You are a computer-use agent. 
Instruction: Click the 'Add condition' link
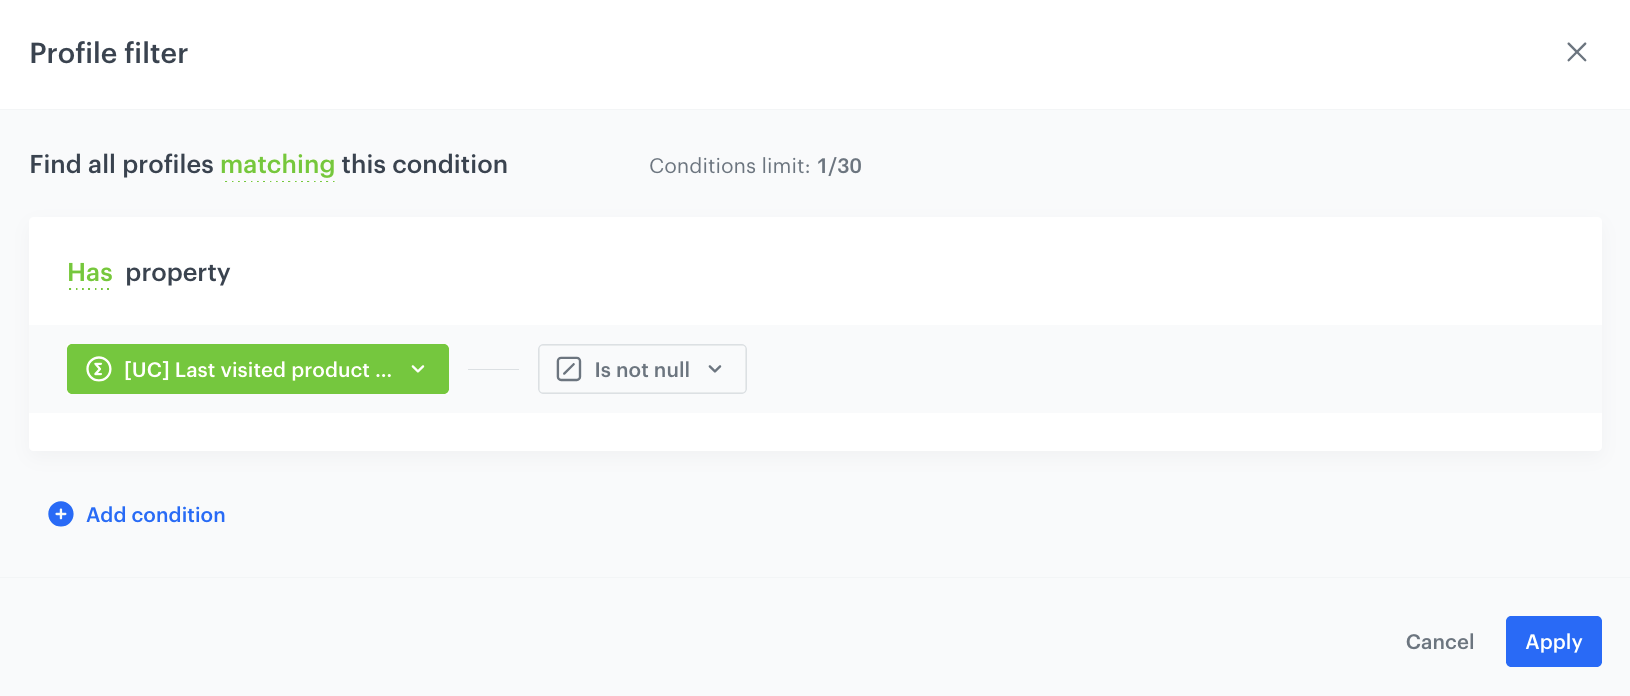click(x=155, y=515)
